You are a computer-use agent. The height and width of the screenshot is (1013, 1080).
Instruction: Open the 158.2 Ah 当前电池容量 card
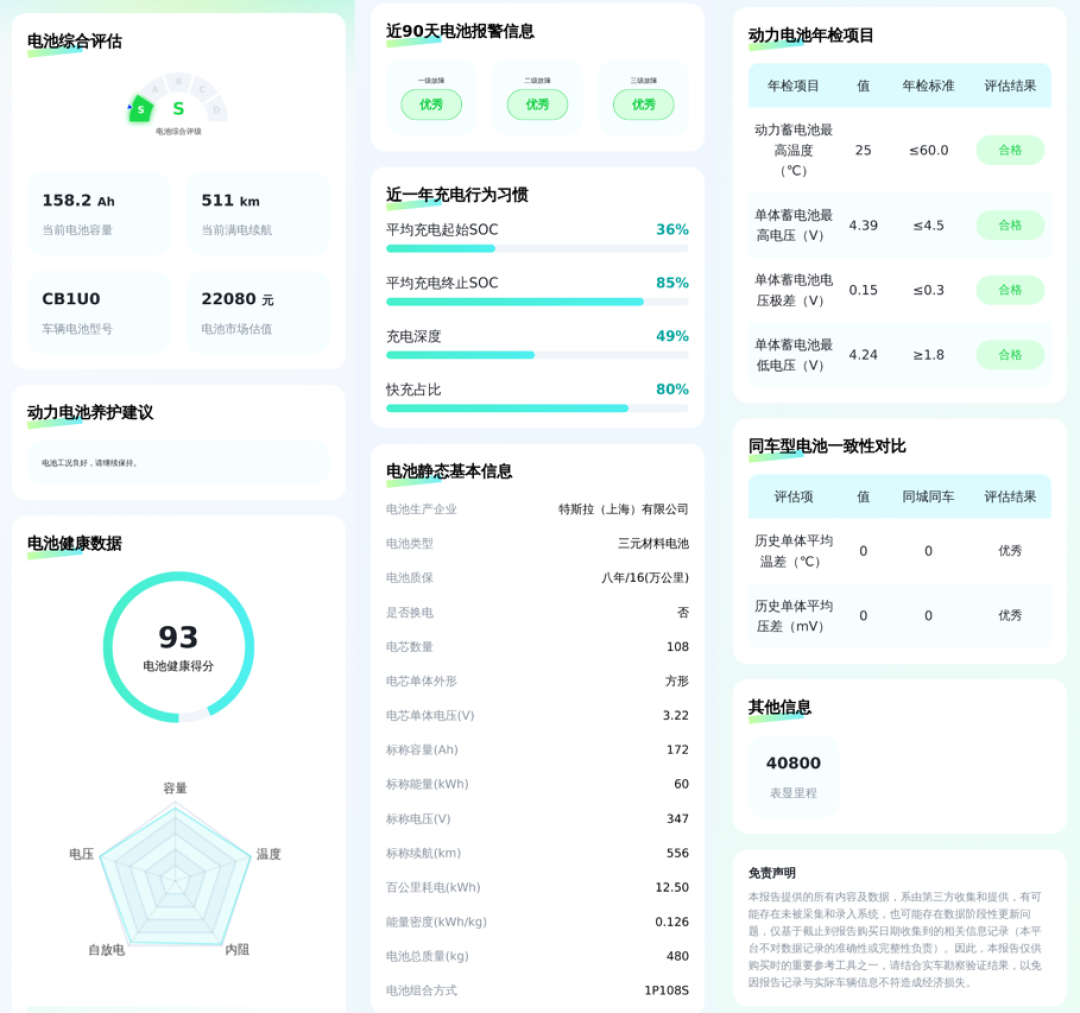tap(98, 214)
